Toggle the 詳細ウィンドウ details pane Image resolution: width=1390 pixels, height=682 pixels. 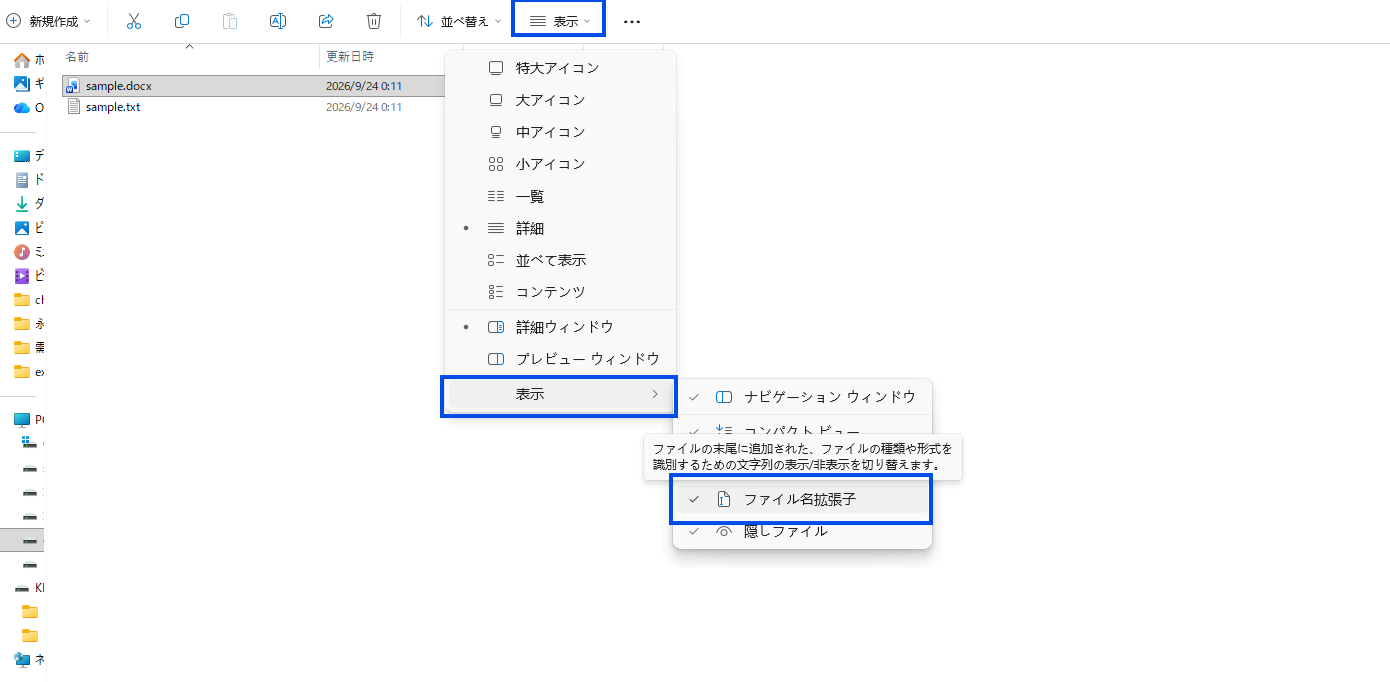click(x=560, y=327)
